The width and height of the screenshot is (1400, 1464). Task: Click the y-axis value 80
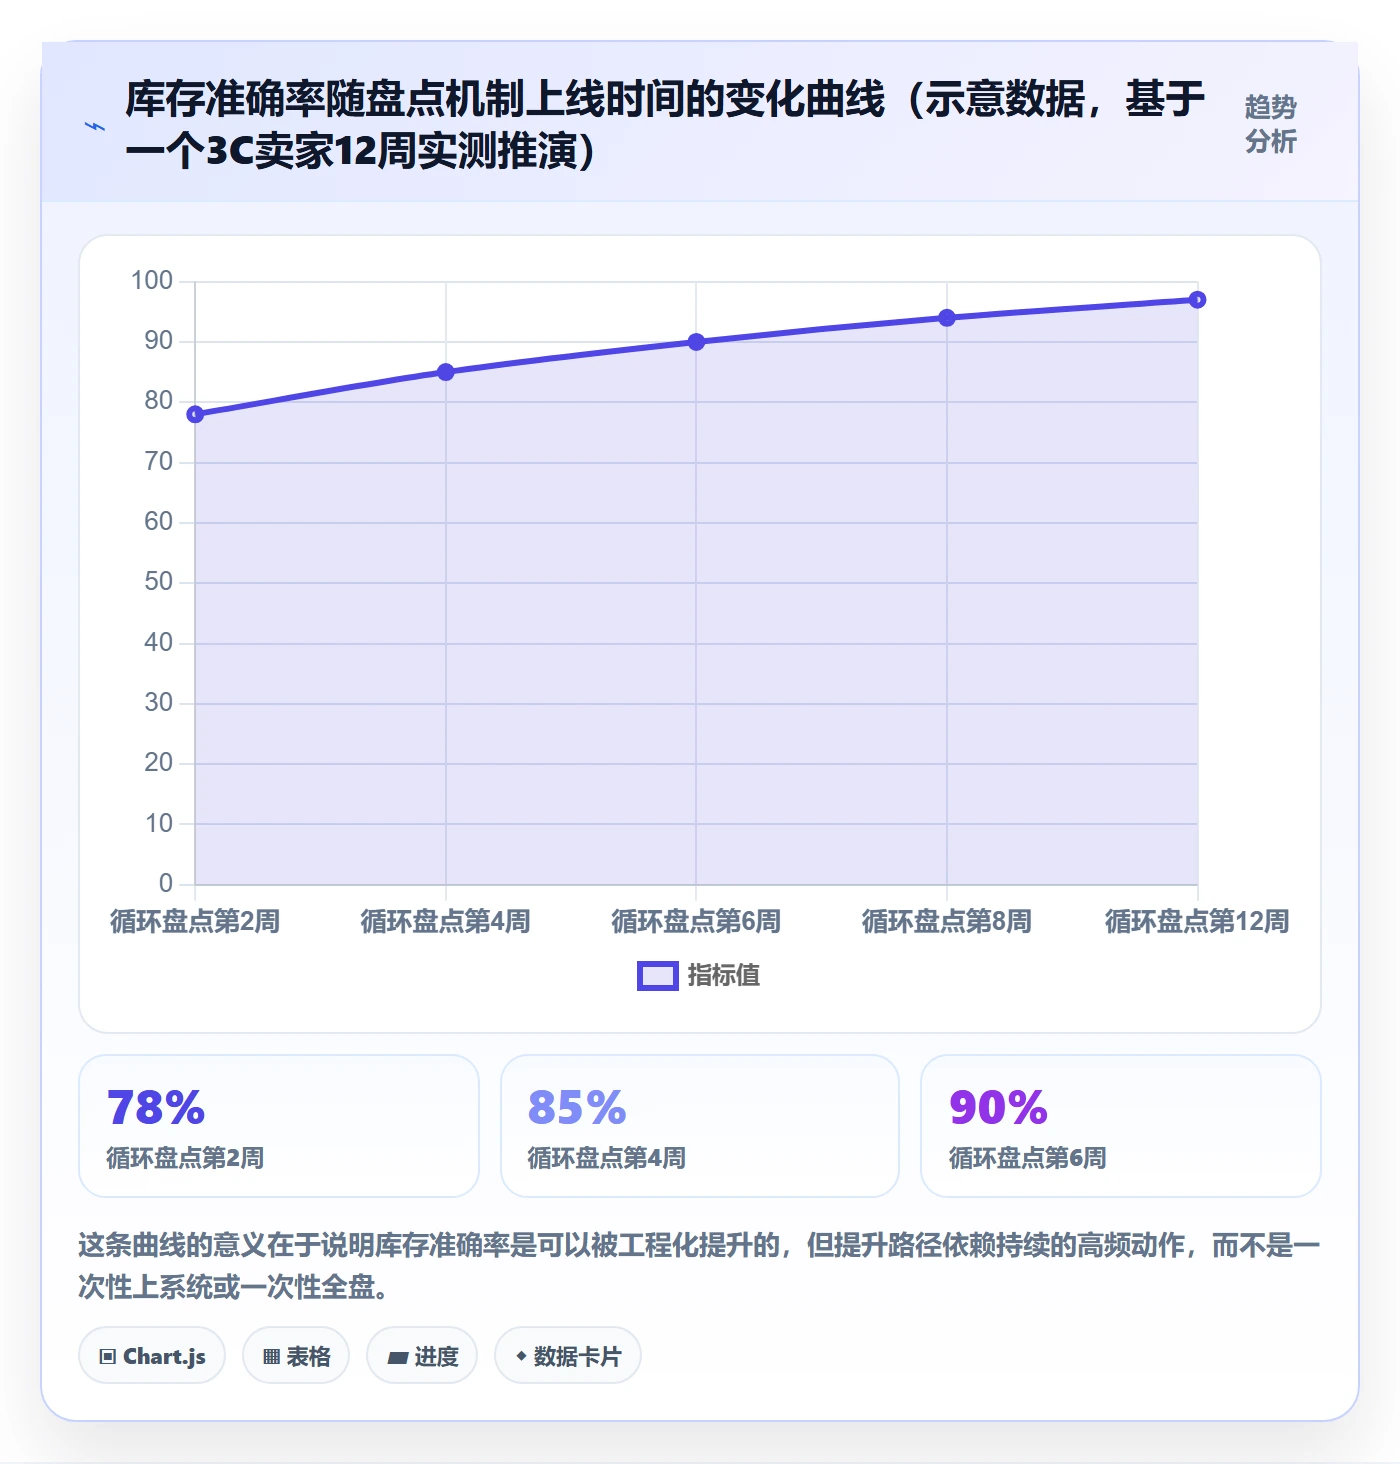point(159,401)
